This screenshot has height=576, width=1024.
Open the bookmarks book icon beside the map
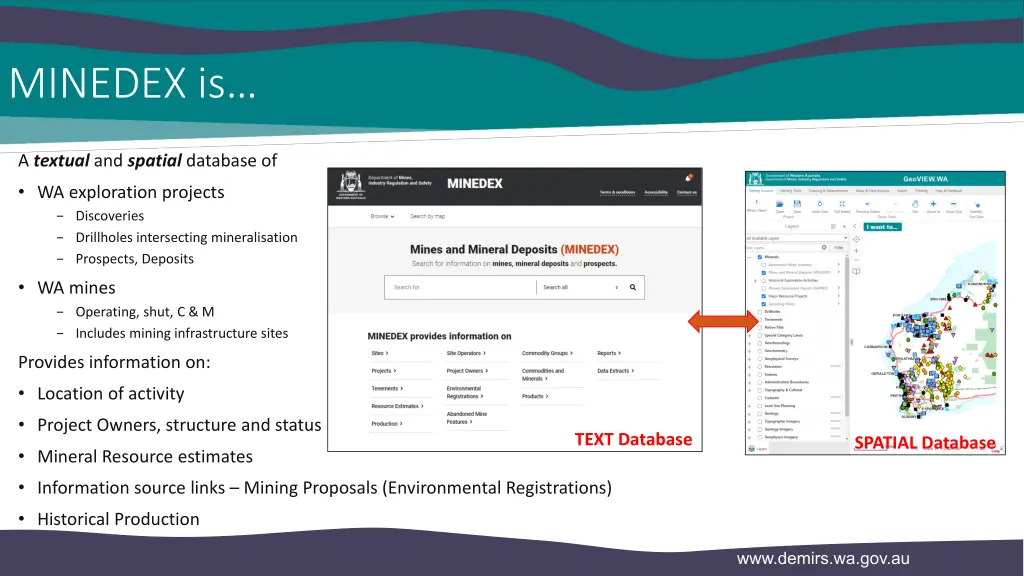856,272
